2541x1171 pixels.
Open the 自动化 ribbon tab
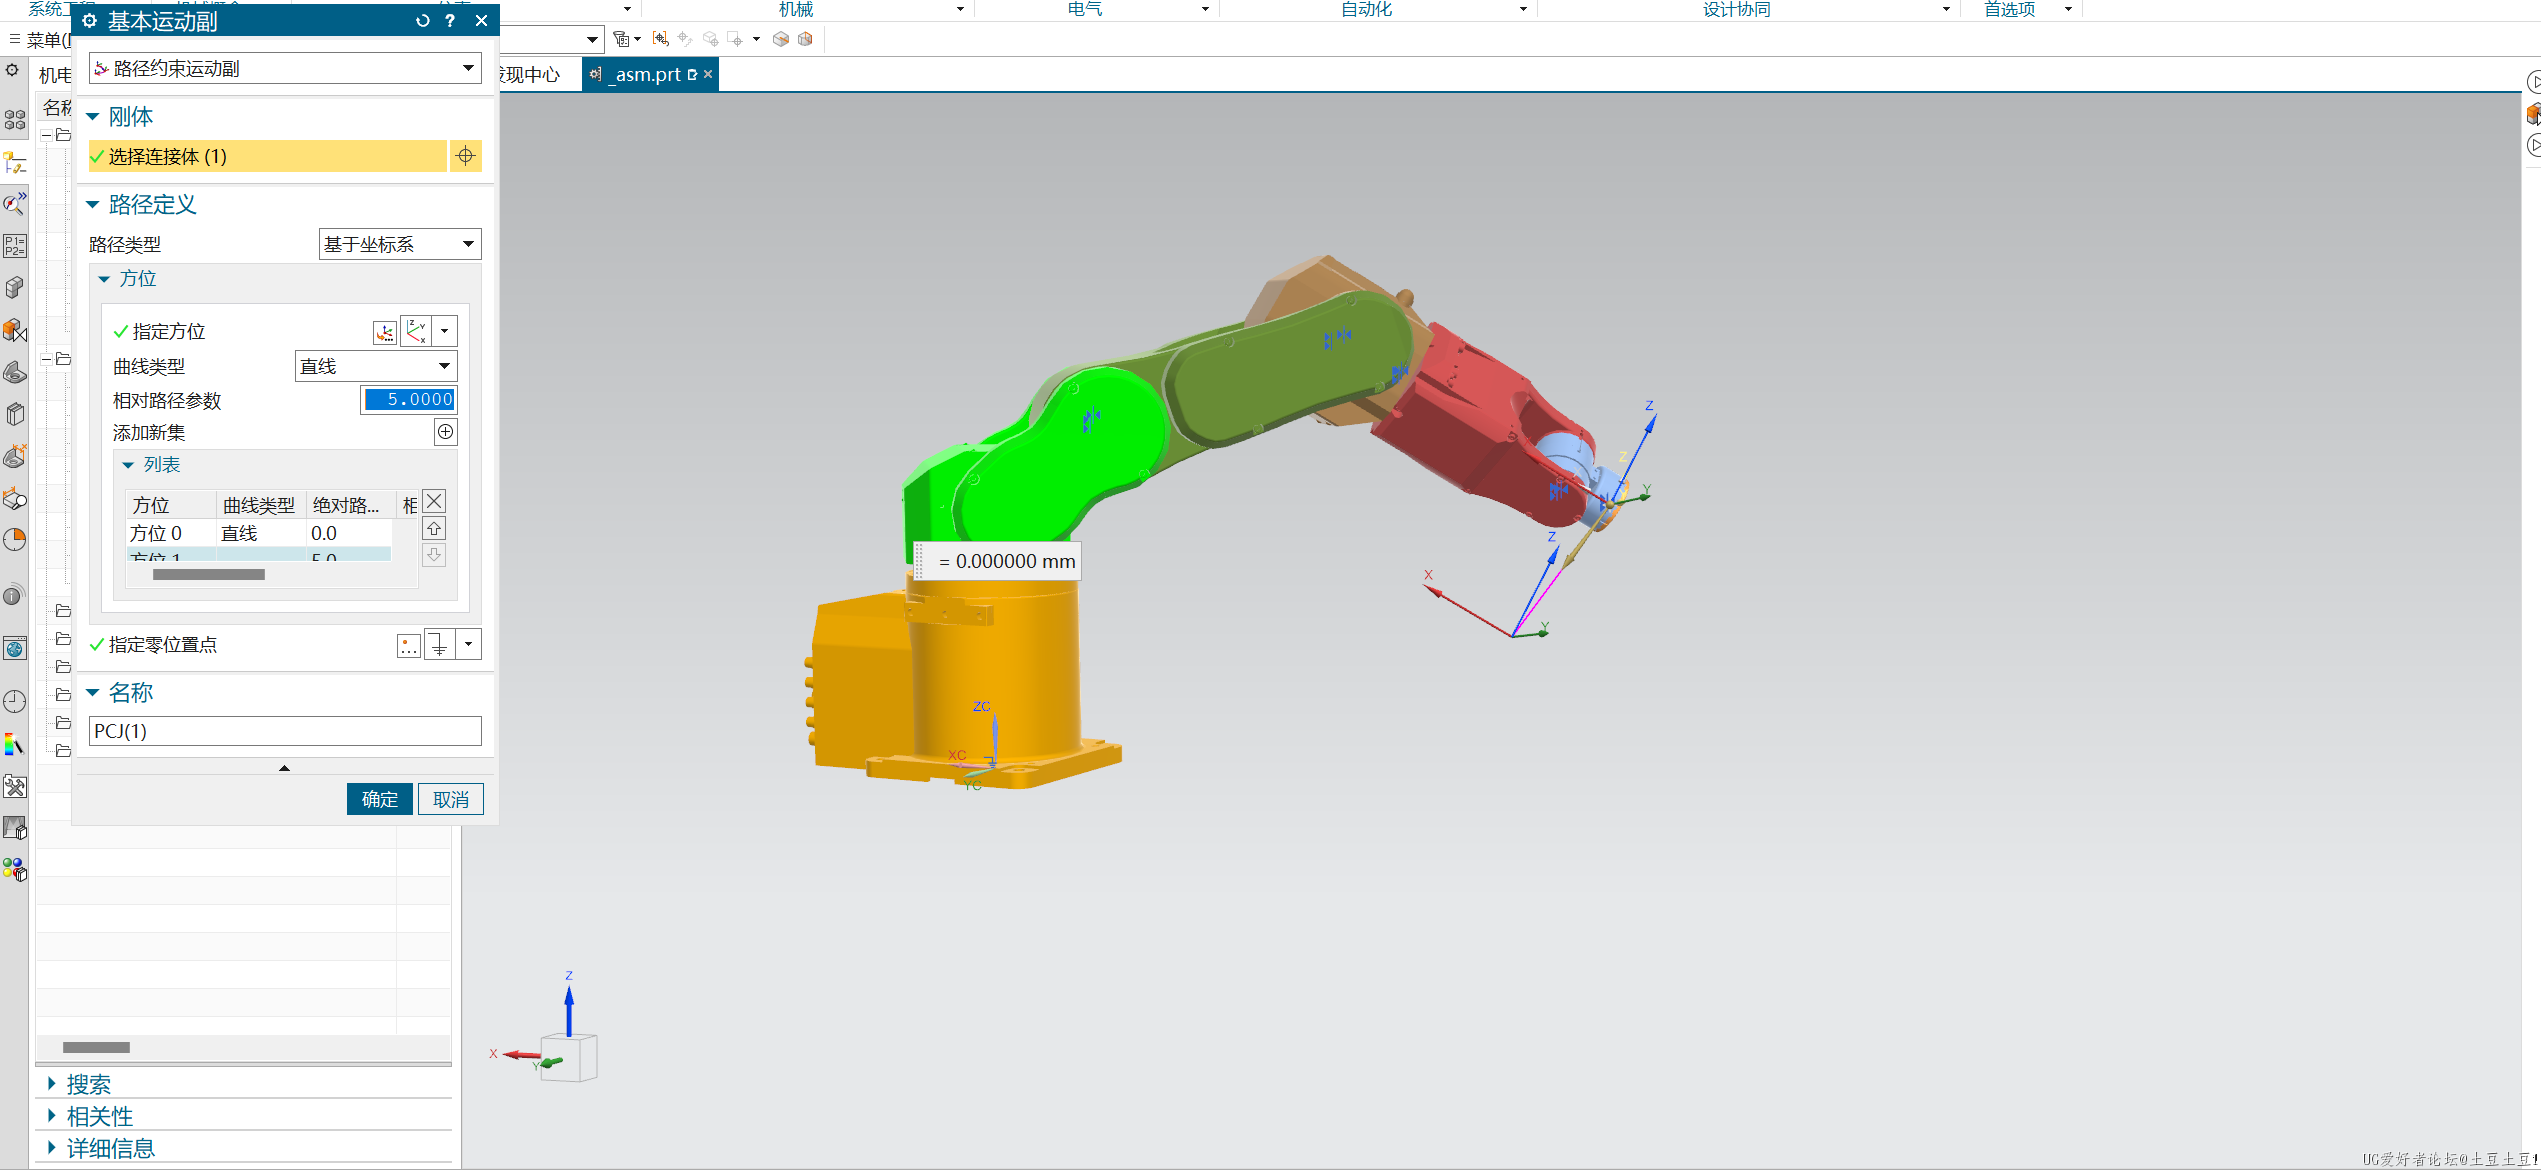tap(1366, 9)
